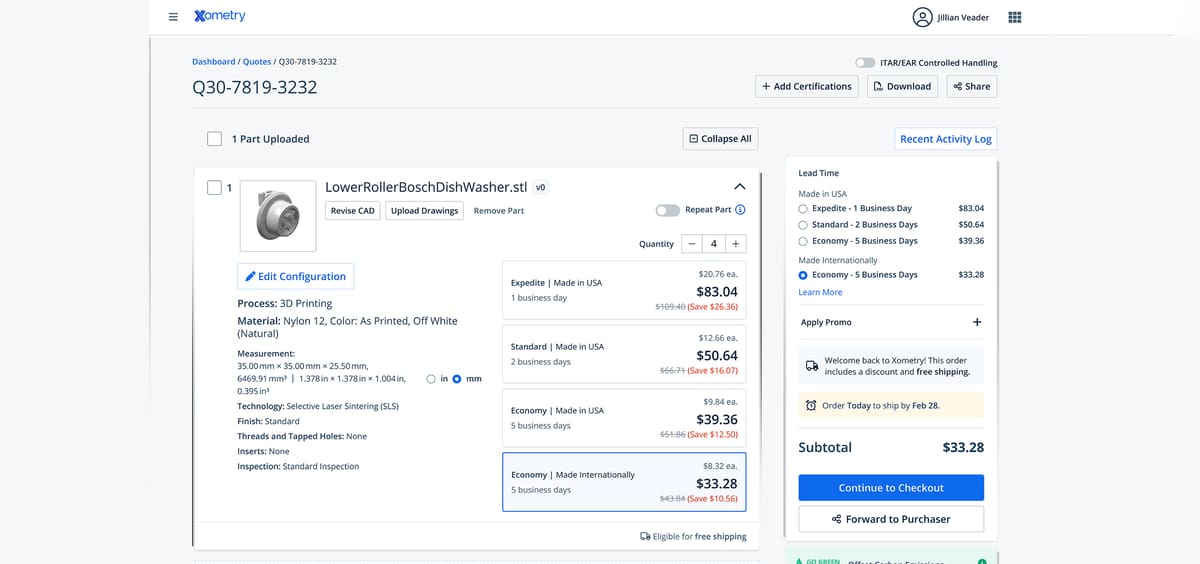Click the LowerRollerBoschDishWasher.stl file name
The height and width of the screenshot is (564, 1200).
pyautogui.click(x=426, y=187)
